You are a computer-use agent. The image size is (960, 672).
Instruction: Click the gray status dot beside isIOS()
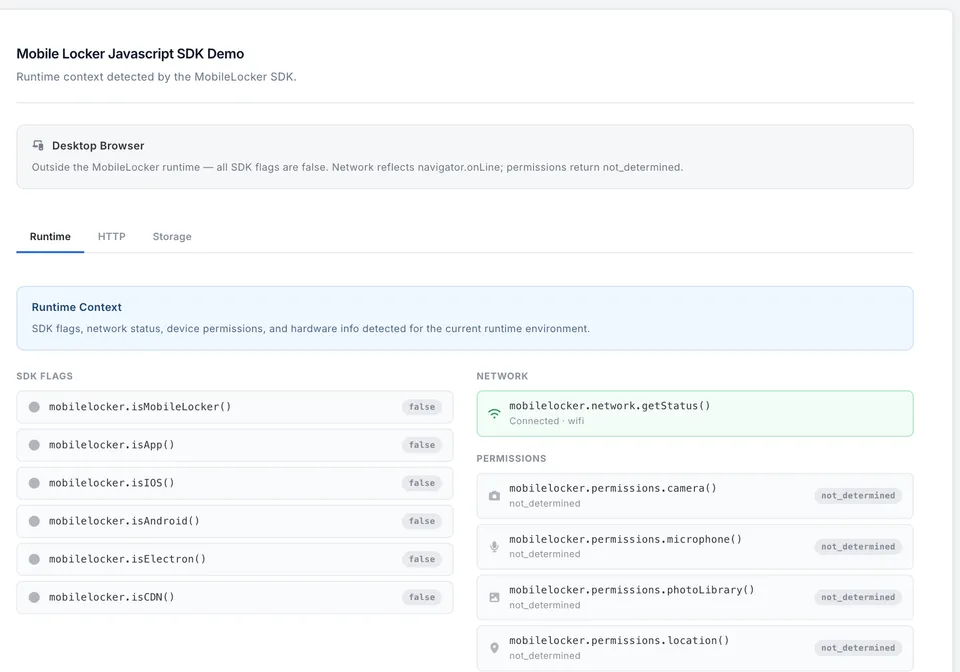(x=34, y=483)
